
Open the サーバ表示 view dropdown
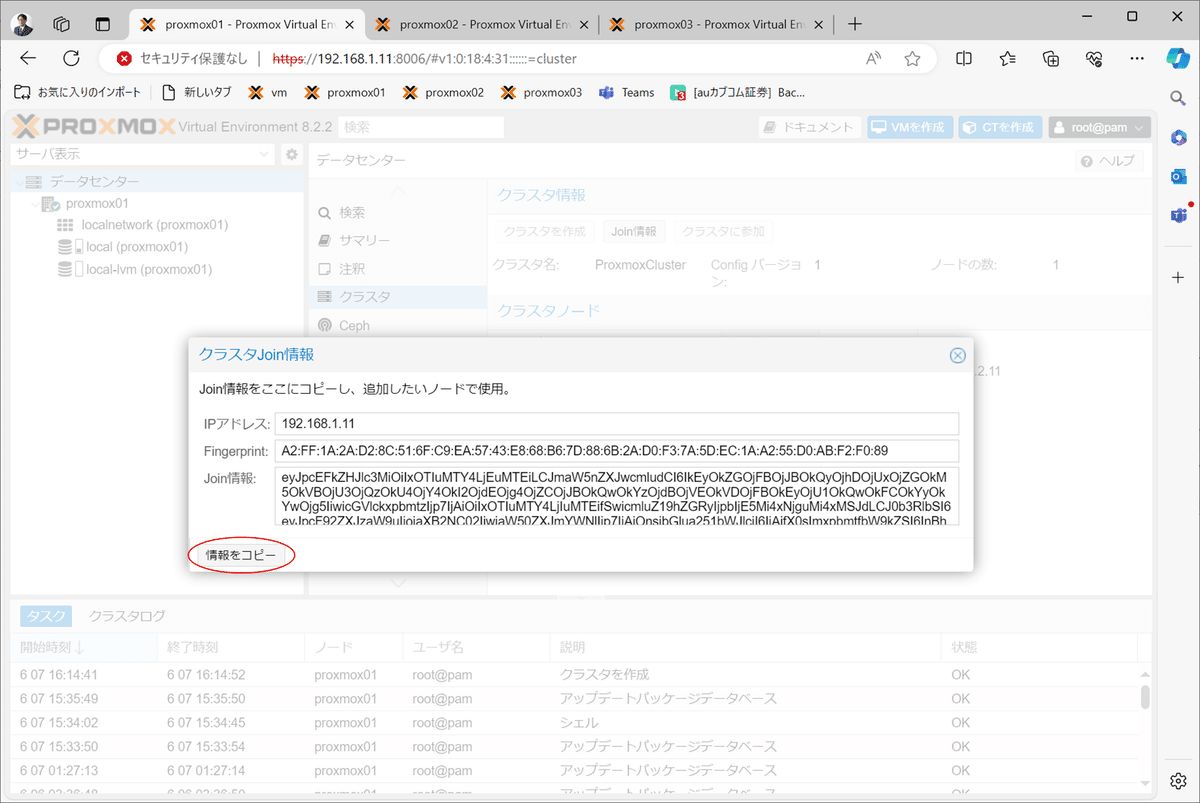coord(141,154)
